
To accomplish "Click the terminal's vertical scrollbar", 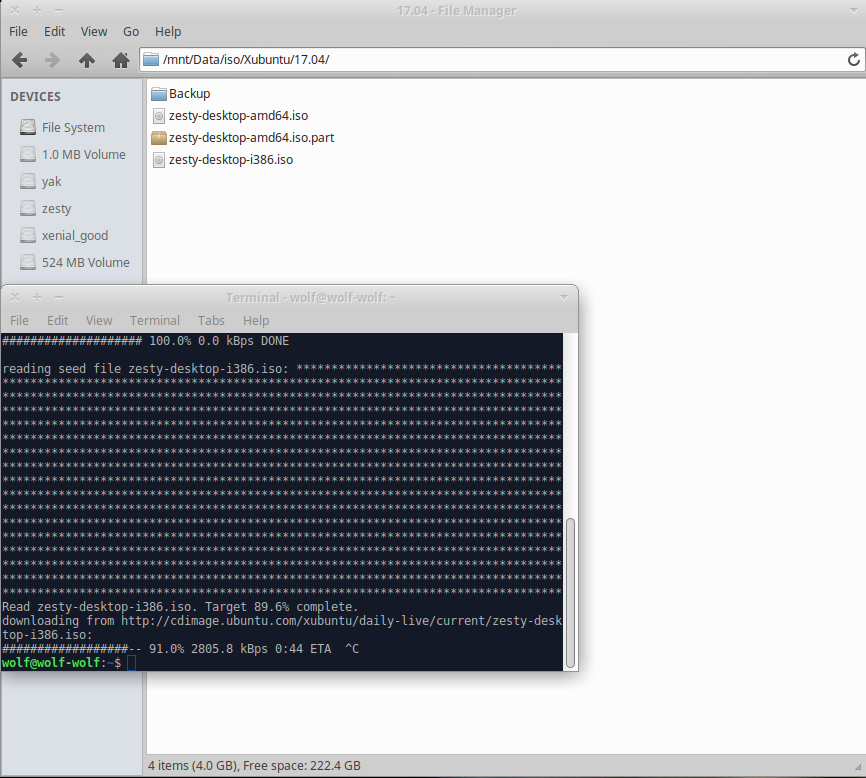I will point(570,590).
